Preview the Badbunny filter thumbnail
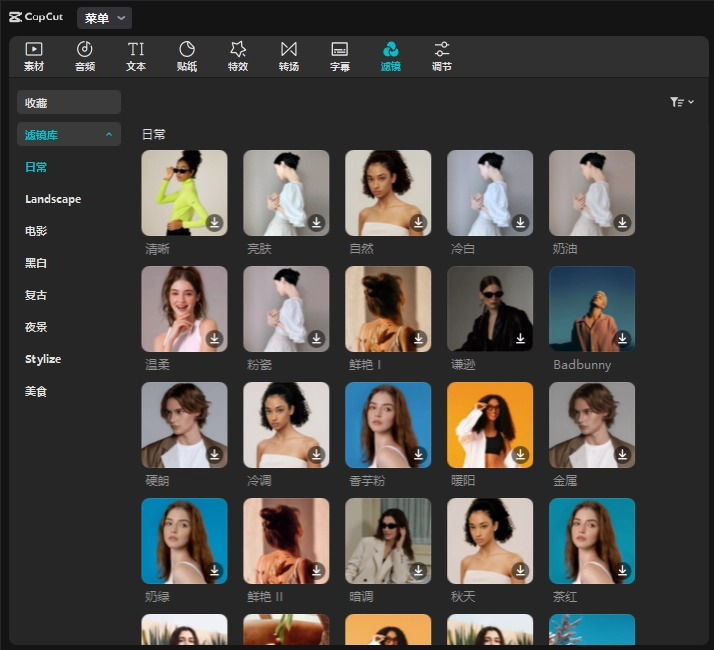Image resolution: width=714 pixels, height=650 pixels. pos(592,309)
